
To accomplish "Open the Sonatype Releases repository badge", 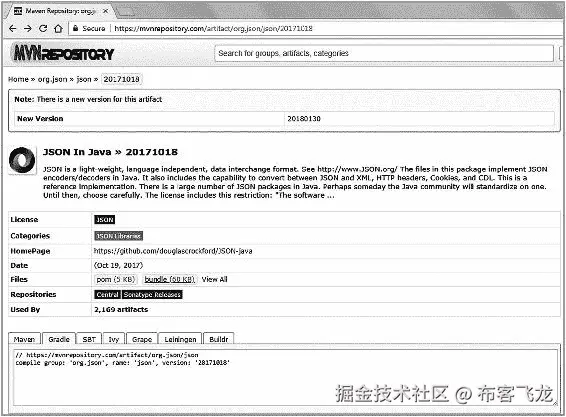I will click(152, 295).
